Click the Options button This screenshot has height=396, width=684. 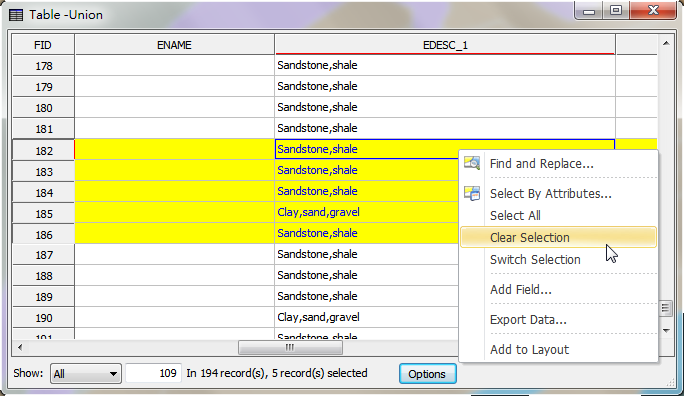pyautogui.click(x=428, y=374)
